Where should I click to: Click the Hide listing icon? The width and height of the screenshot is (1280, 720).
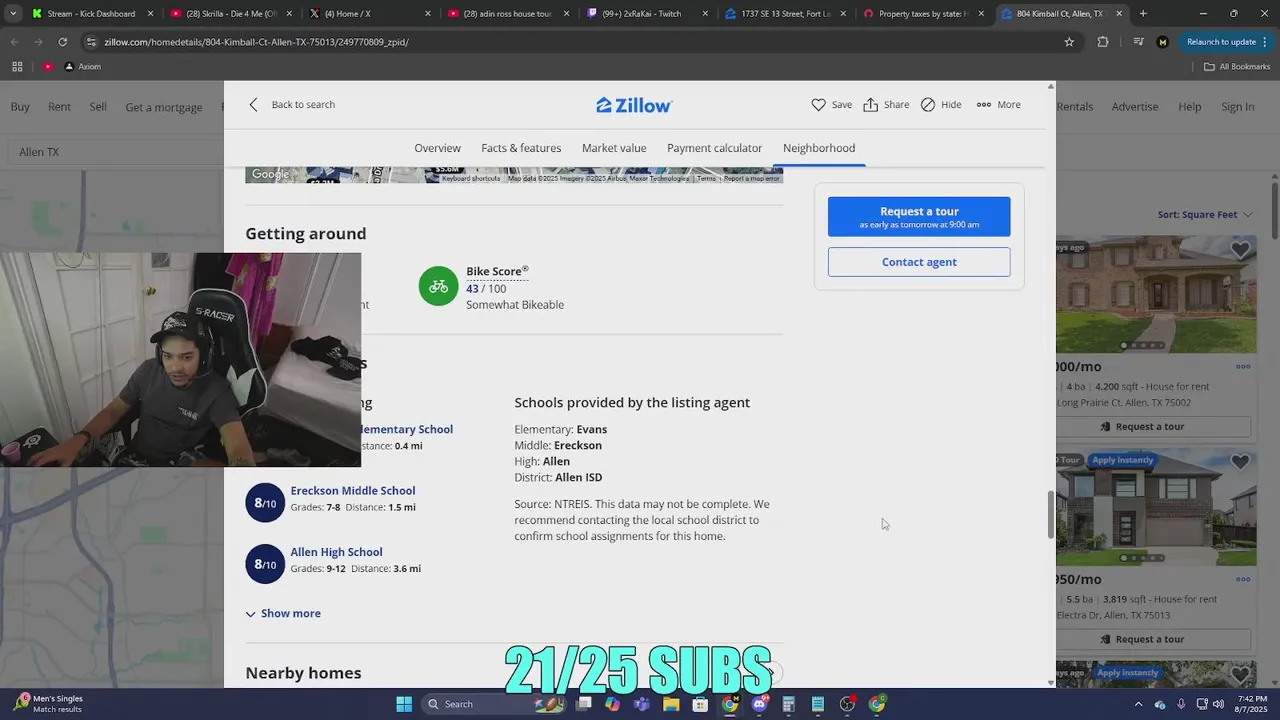(x=928, y=105)
